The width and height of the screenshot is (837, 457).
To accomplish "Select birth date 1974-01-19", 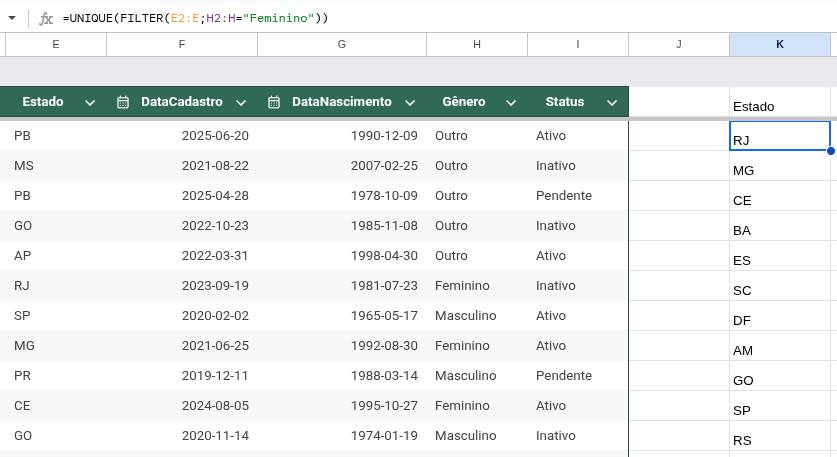I will (x=342, y=436).
